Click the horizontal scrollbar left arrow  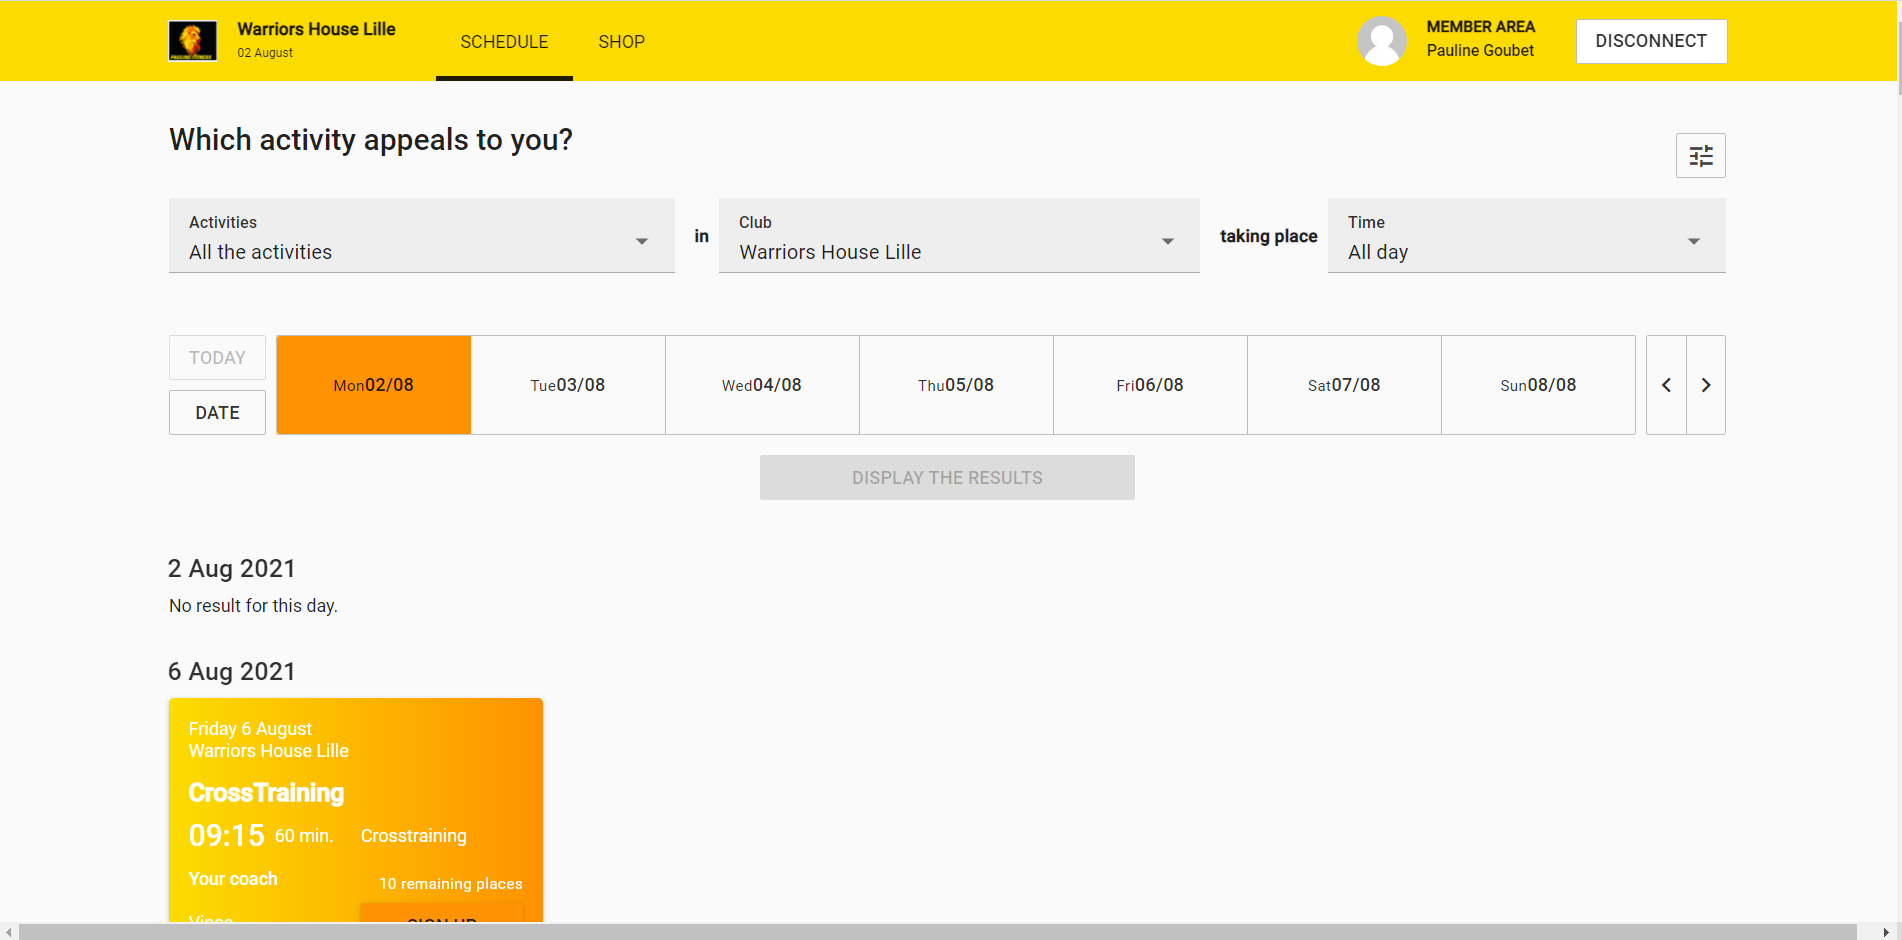tap(9, 932)
